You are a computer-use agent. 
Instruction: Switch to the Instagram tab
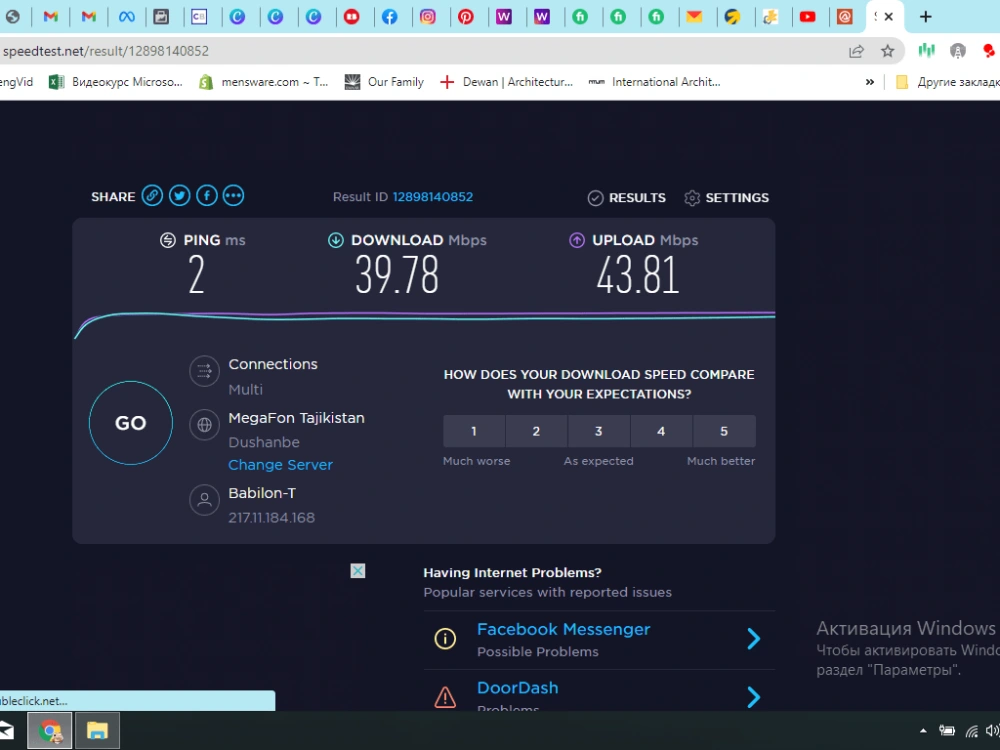(x=428, y=17)
